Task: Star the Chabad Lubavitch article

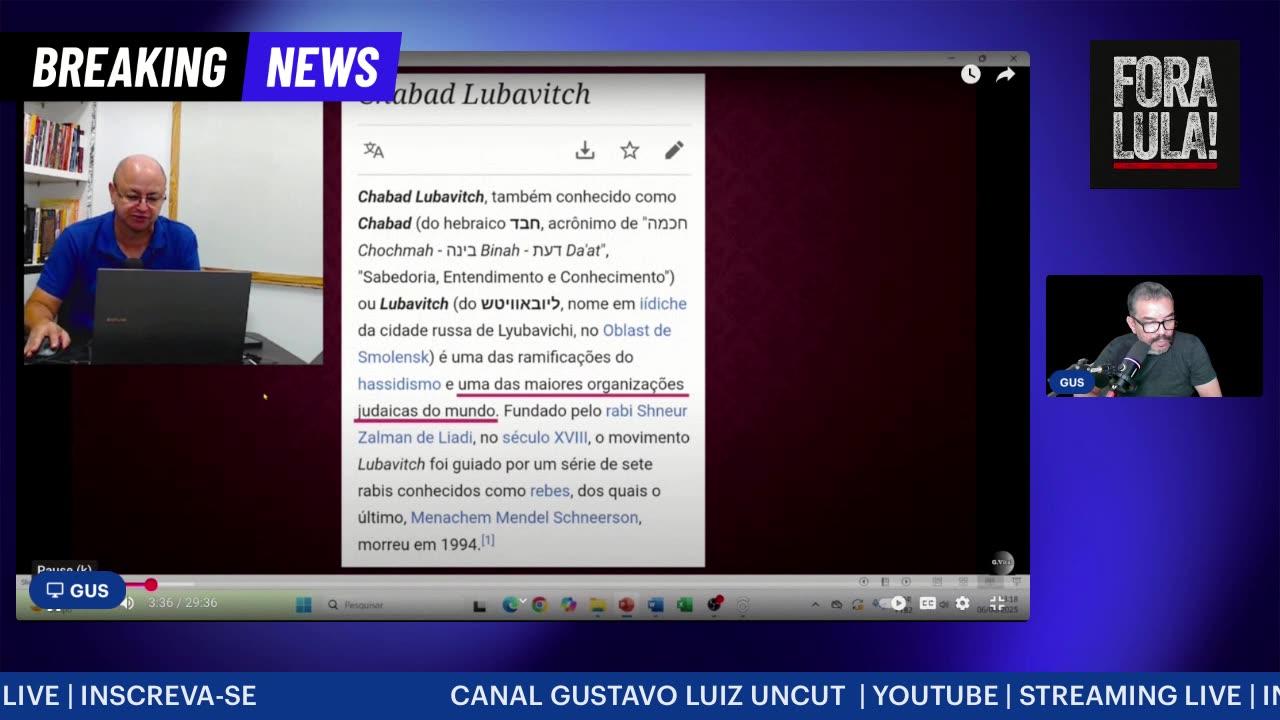Action: [x=629, y=150]
